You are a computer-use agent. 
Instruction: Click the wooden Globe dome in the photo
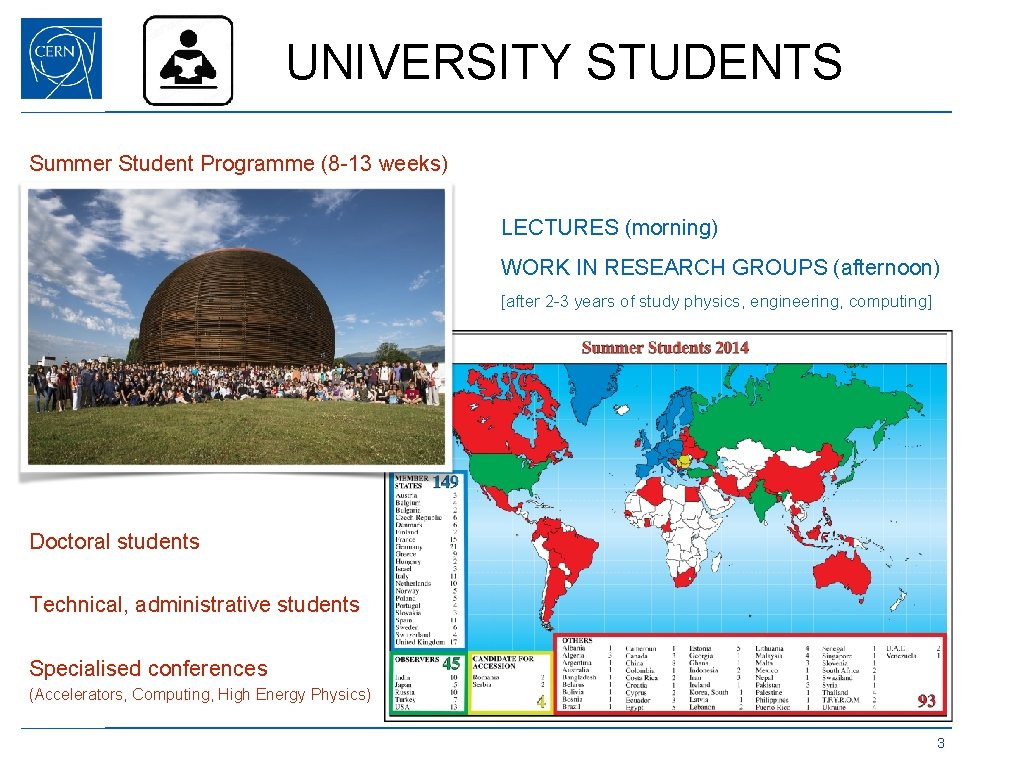click(236, 308)
